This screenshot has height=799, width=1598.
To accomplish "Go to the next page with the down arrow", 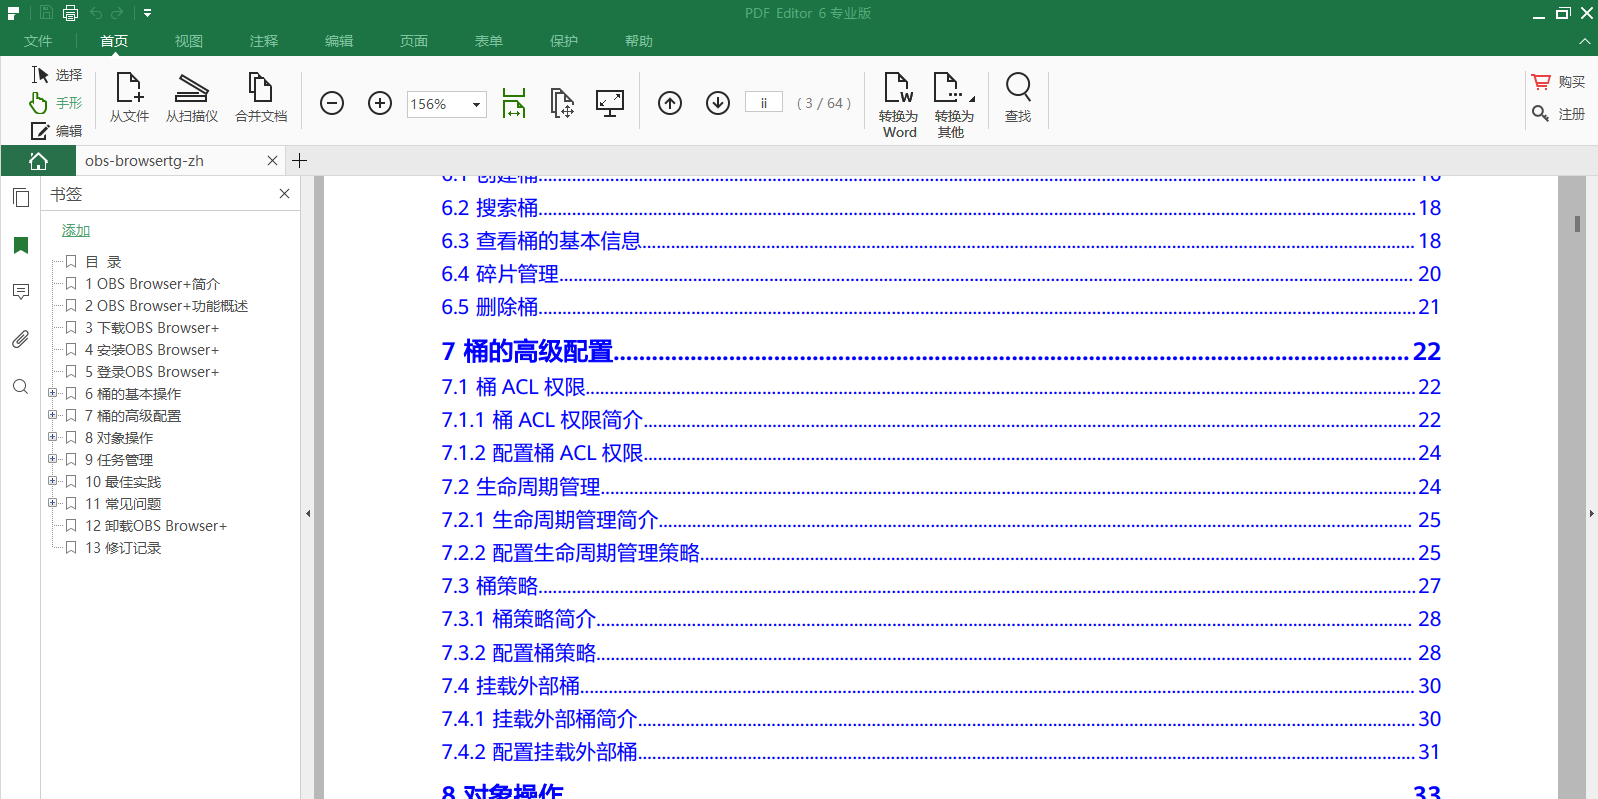I will coord(718,103).
